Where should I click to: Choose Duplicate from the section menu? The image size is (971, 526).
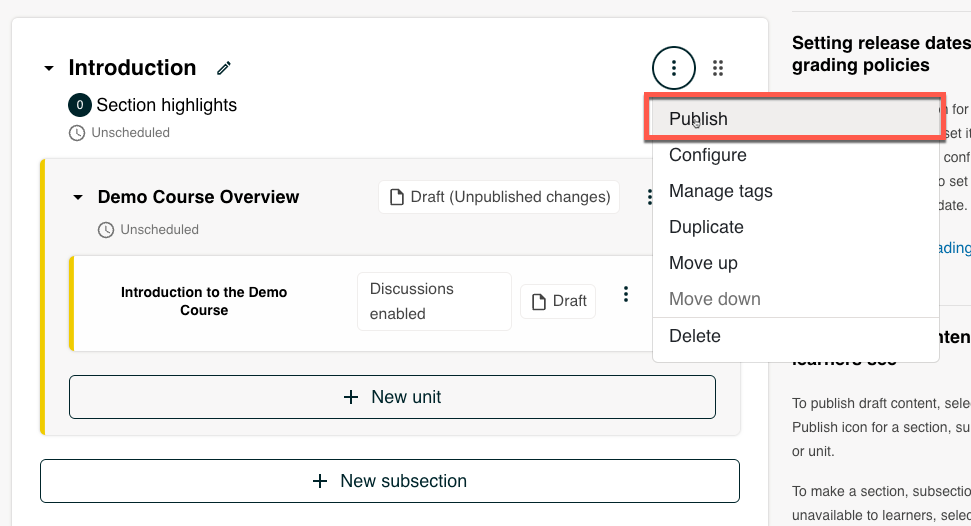coord(706,227)
